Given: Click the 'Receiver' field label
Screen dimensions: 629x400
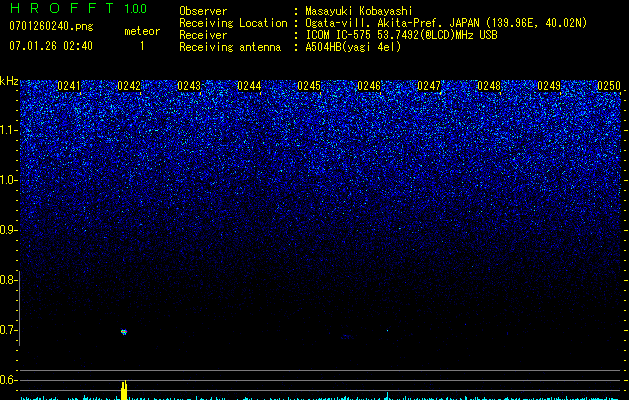Looking at the screenshot, I should [203, 35].
